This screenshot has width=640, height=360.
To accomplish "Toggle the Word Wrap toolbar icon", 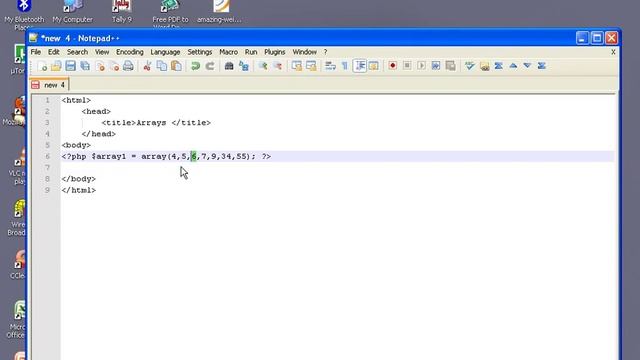I will click(x=330, y=66).
